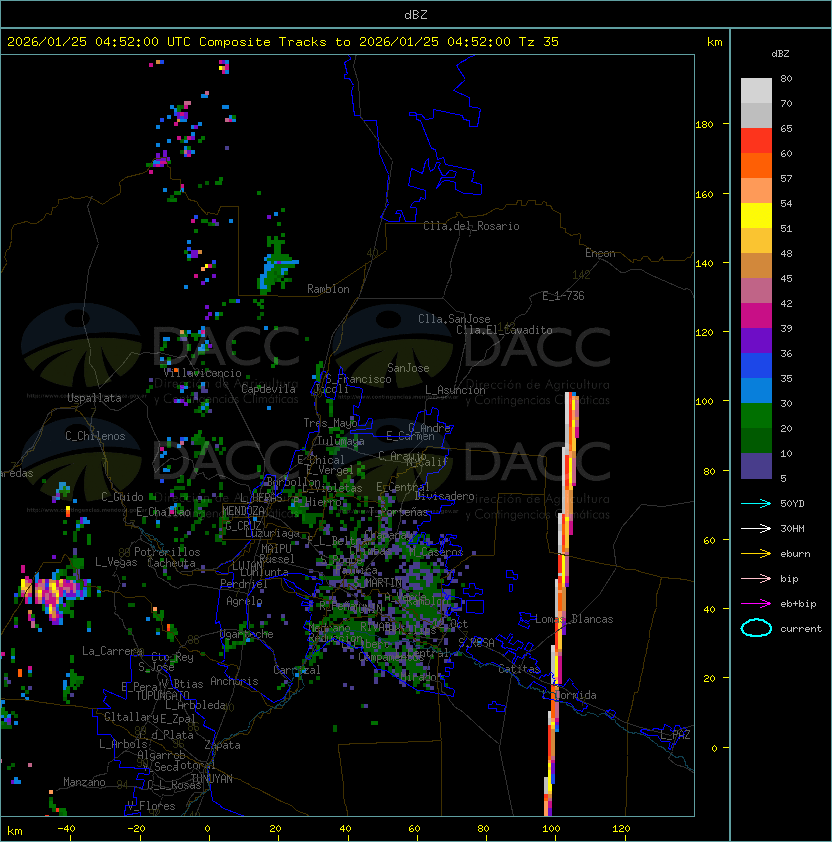Click the white 30HM arrow in legend
Image resolution: width=832 pixels, height=842 pixels.
pos(756,528)
